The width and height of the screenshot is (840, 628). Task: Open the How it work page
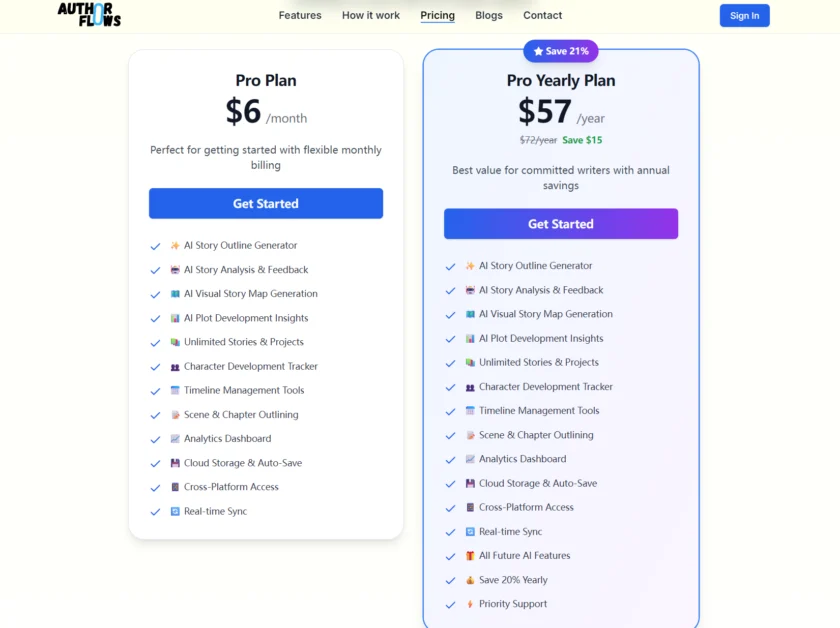370,15
